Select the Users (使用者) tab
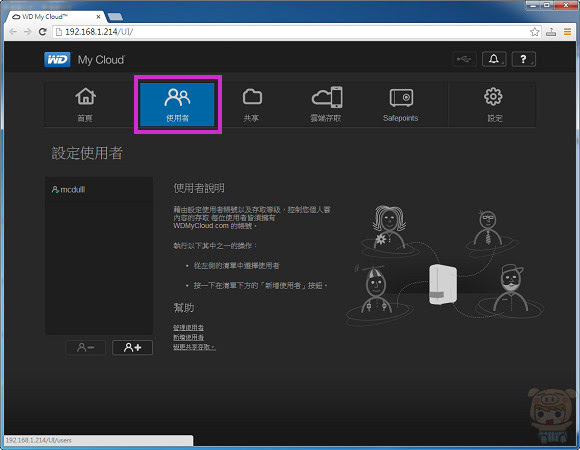 point(177,105)
